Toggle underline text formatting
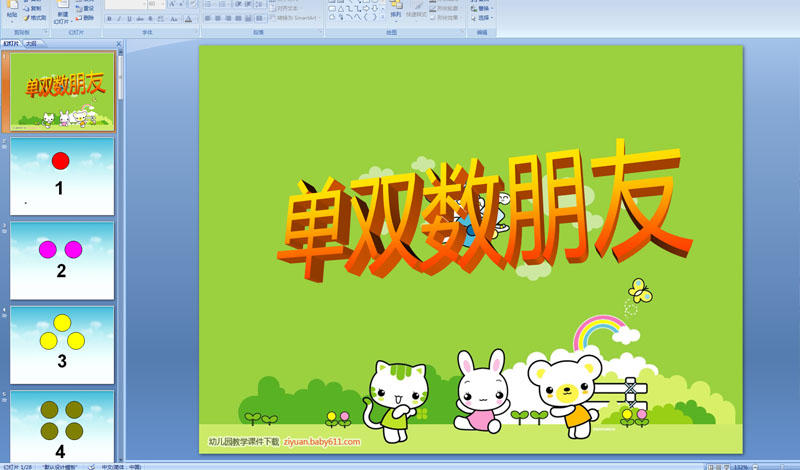 click(129, 18)
